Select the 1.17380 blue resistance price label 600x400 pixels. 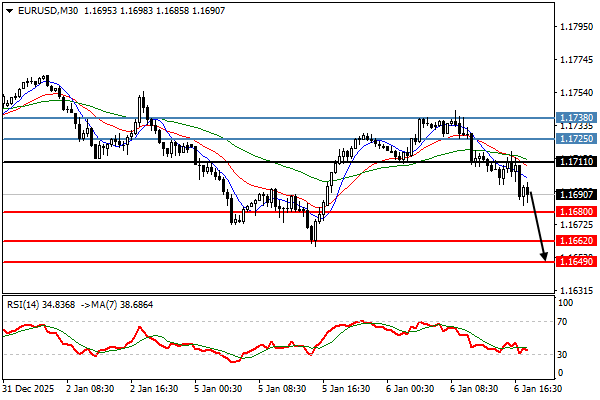pyautogui.click(x=574, y=117)
